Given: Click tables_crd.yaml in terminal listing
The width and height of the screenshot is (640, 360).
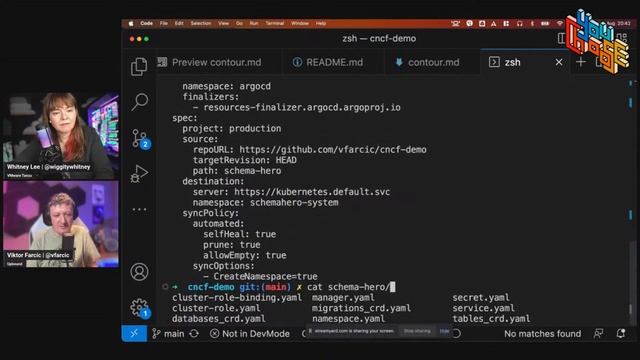Looking at the screenshot, I should click(x=491, y=318).
